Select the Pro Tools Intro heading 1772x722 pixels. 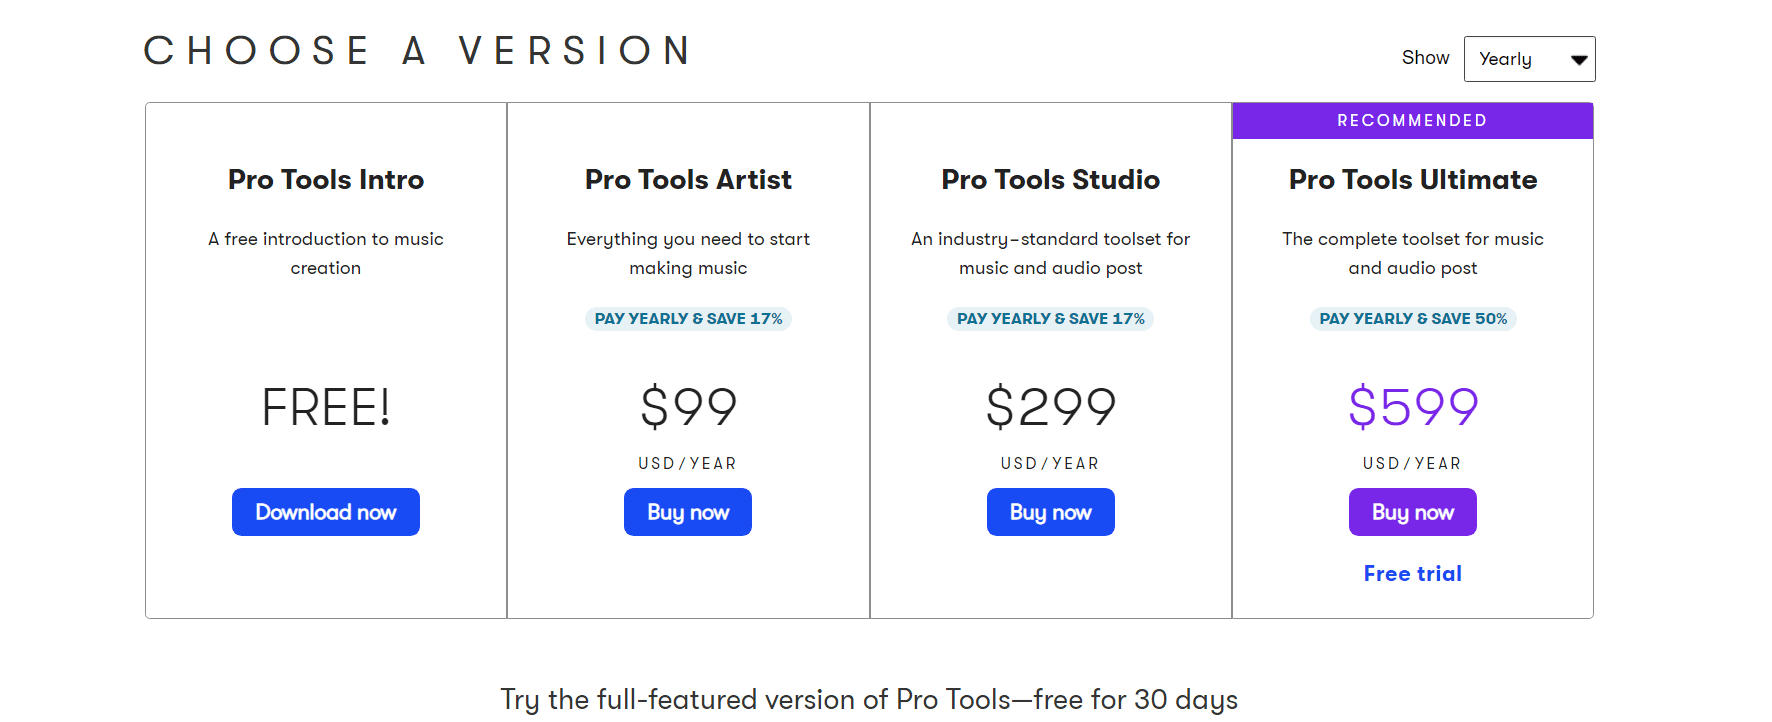326,180
